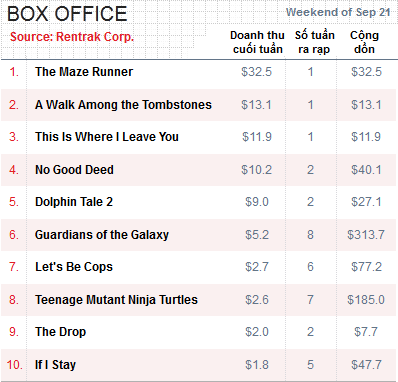Click The Drop movie title

tap(61, 332)
